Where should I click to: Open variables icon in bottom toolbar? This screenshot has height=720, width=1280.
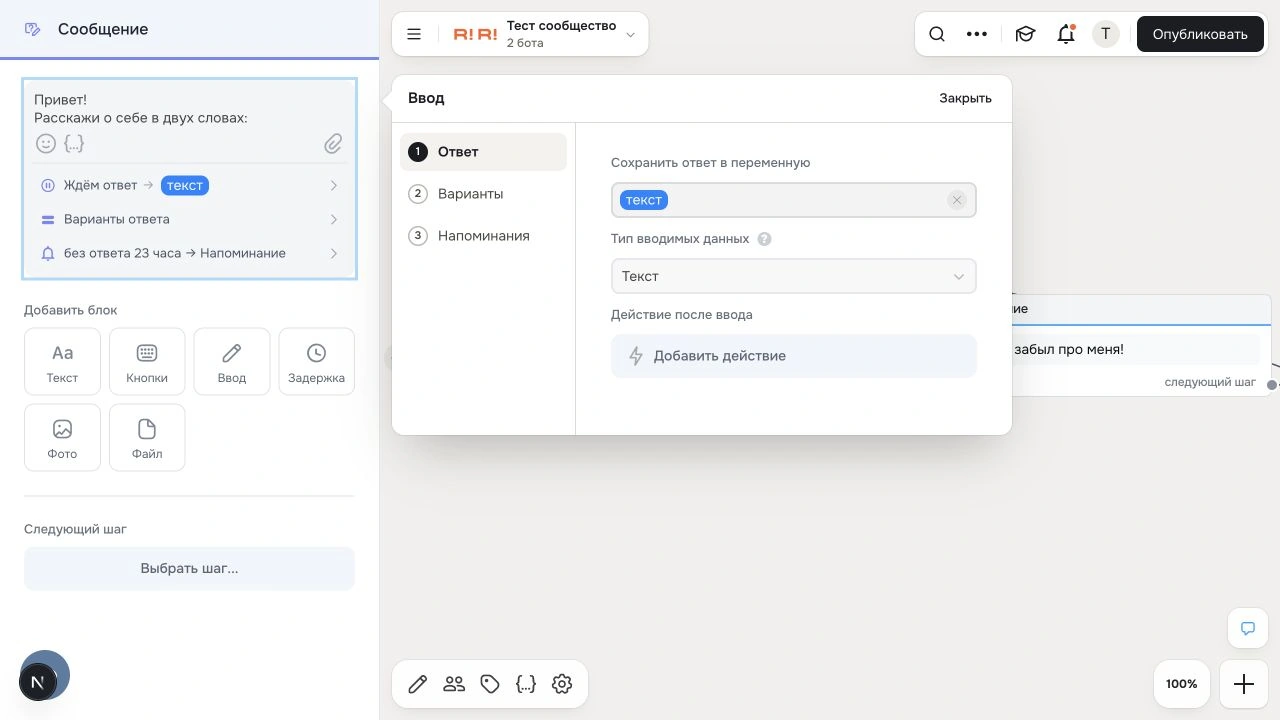[x=526, y=684]
